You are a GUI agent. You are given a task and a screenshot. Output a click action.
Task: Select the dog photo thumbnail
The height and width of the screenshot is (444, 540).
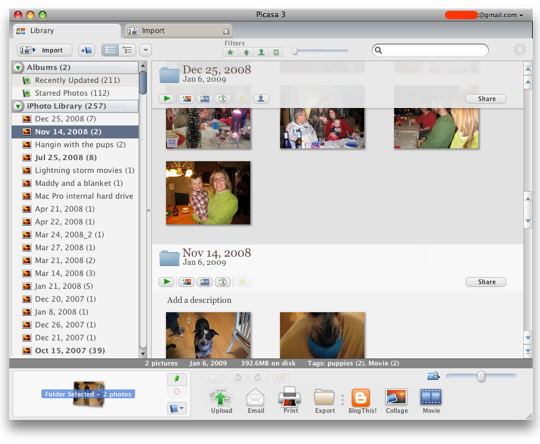pyautogui.click(x=208, y=335)
